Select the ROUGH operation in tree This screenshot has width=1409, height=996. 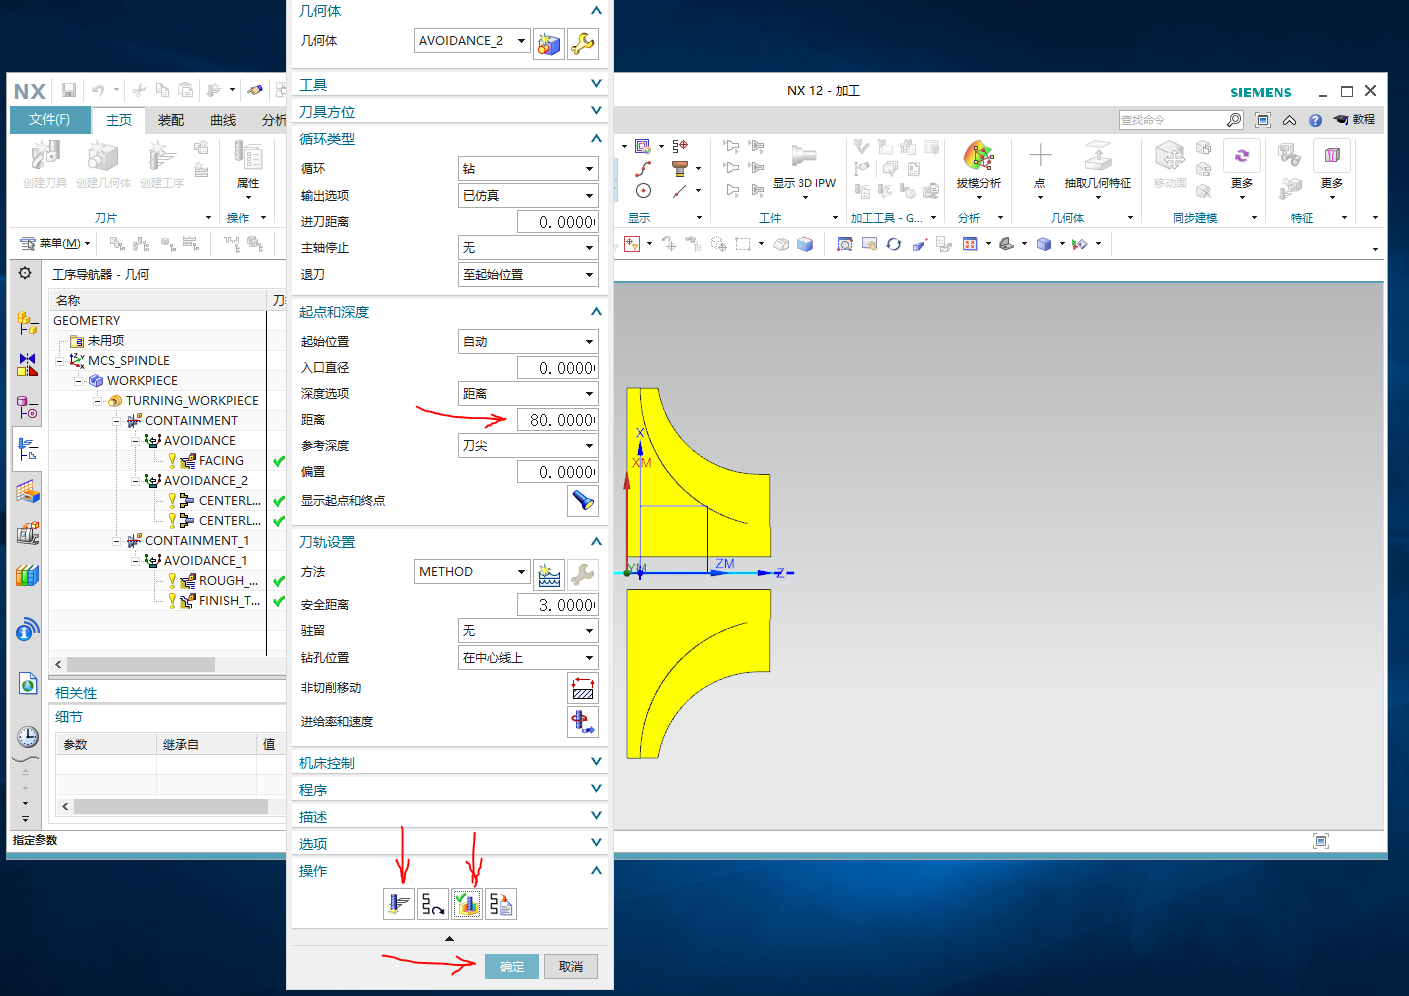coord(228,581)
